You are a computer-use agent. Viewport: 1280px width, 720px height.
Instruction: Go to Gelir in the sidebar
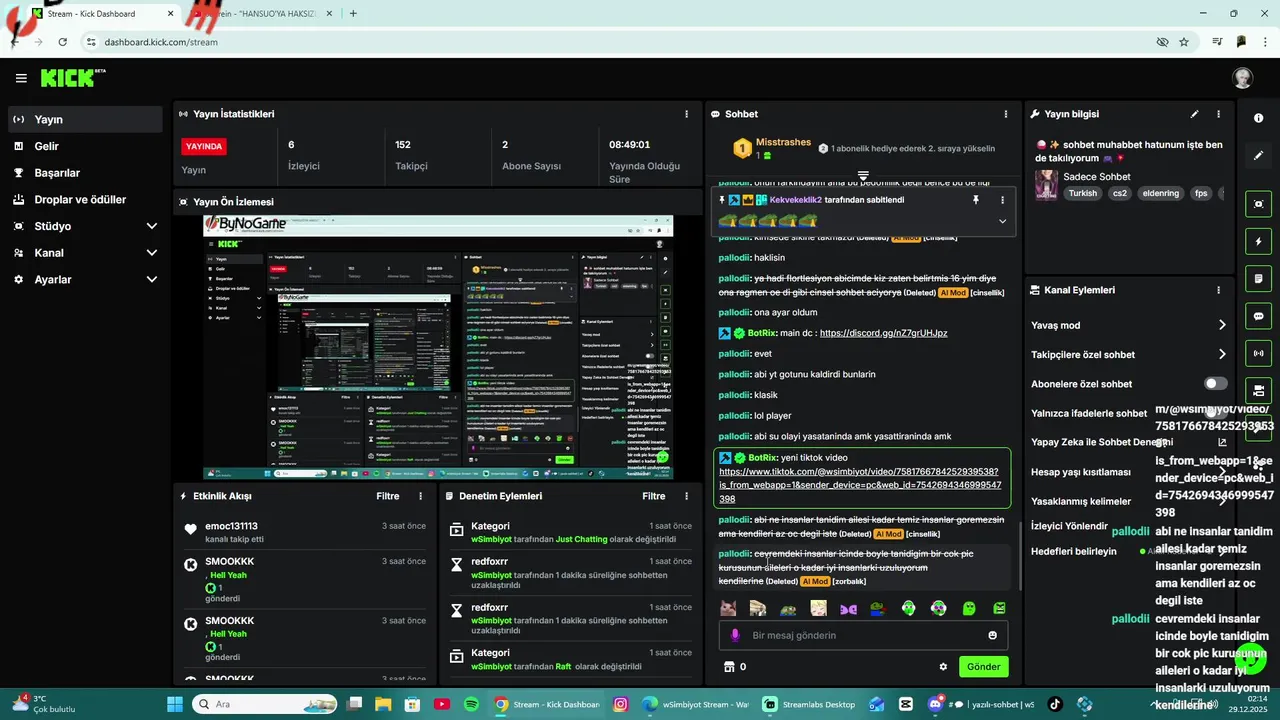[85, 146]
